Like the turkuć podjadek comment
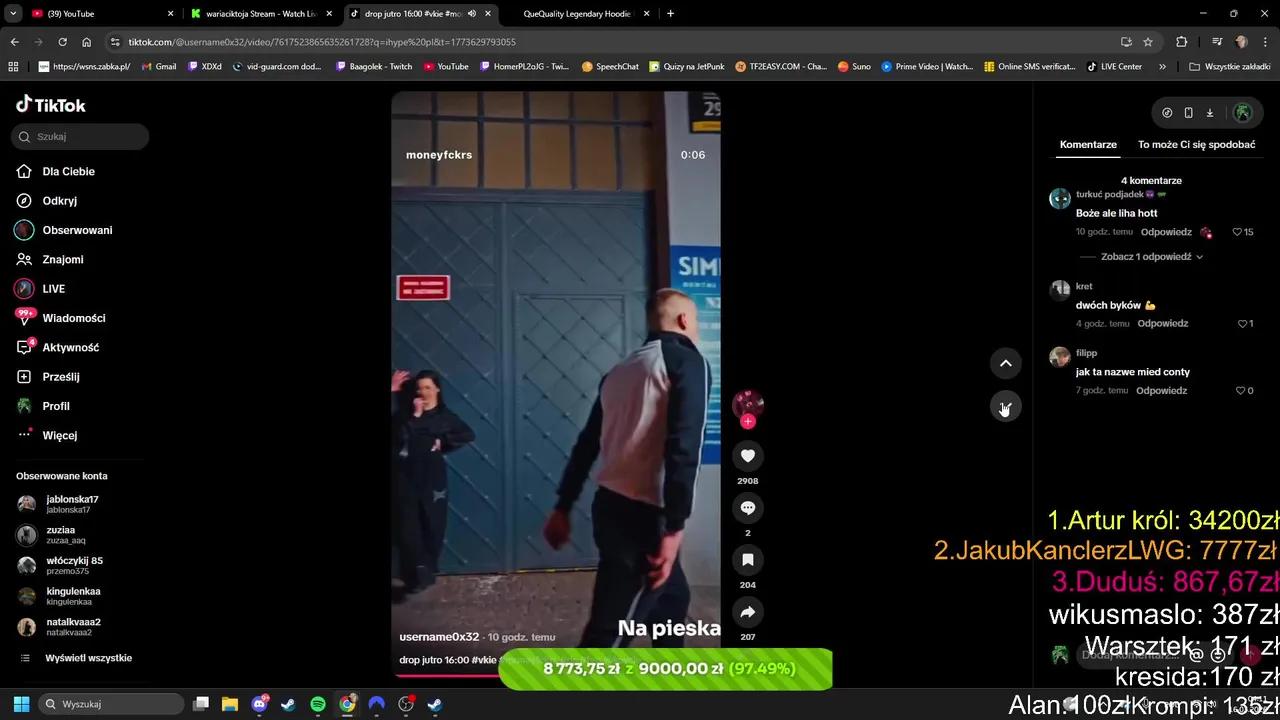This screenshot has height=720, width=1280. point(1237,232)
